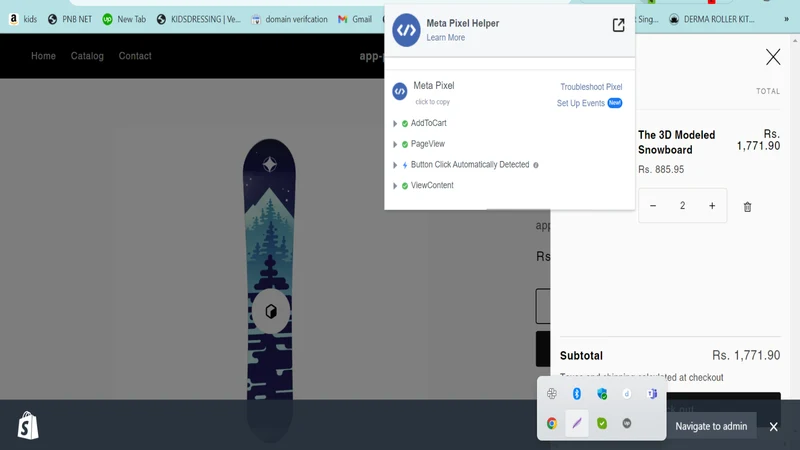Open the Meta Pixel Helper pop-out icon
The image size is (800, 450).
pyautogui.click(x=618, y=25)
